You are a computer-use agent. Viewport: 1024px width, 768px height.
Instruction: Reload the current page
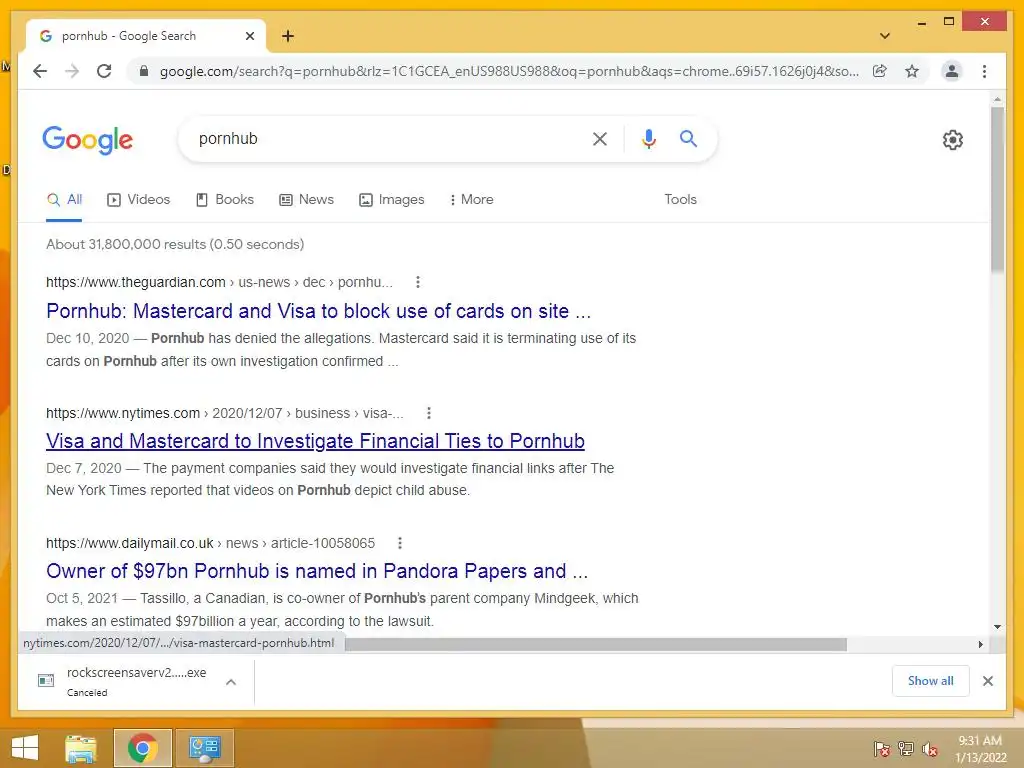point(104,71)
